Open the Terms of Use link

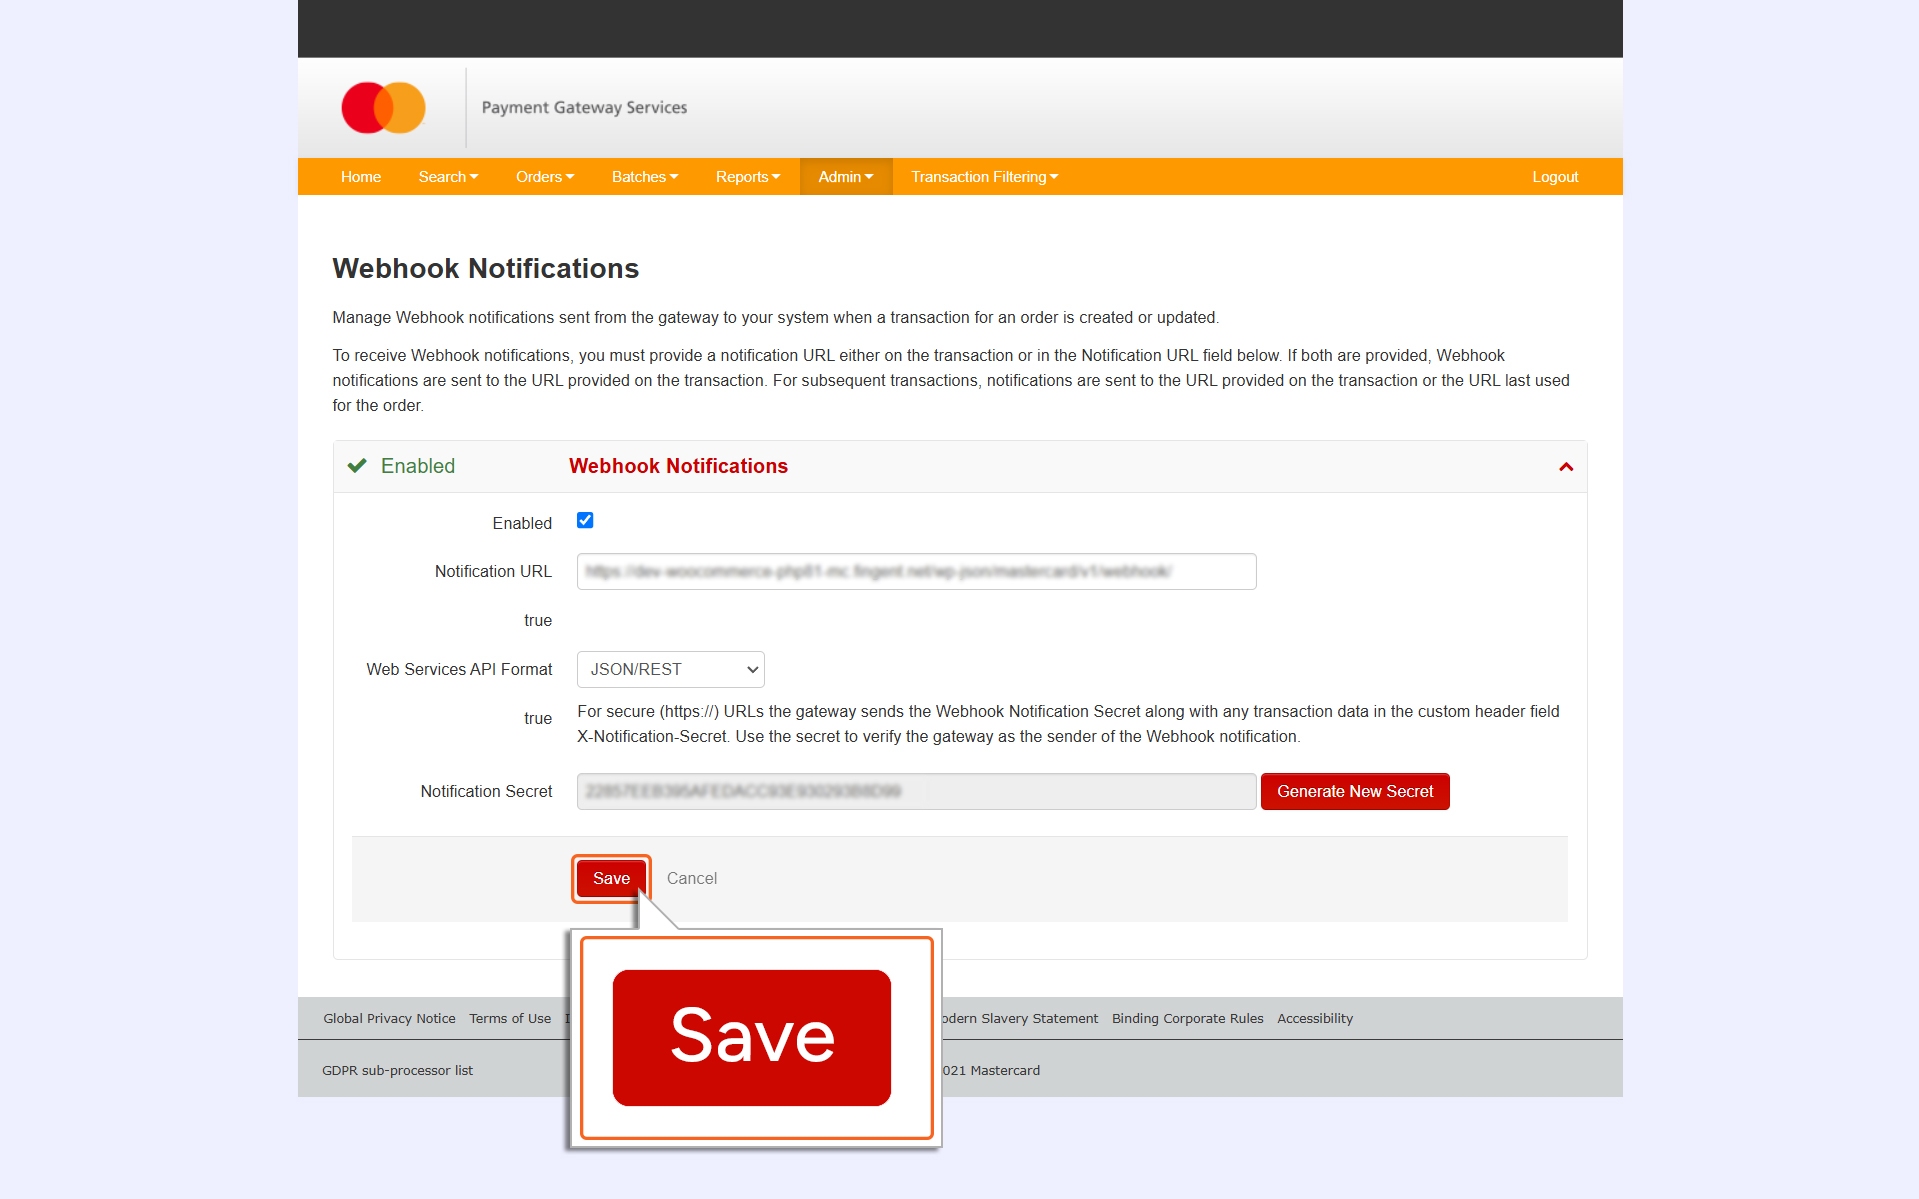(x=510, y=1019)
